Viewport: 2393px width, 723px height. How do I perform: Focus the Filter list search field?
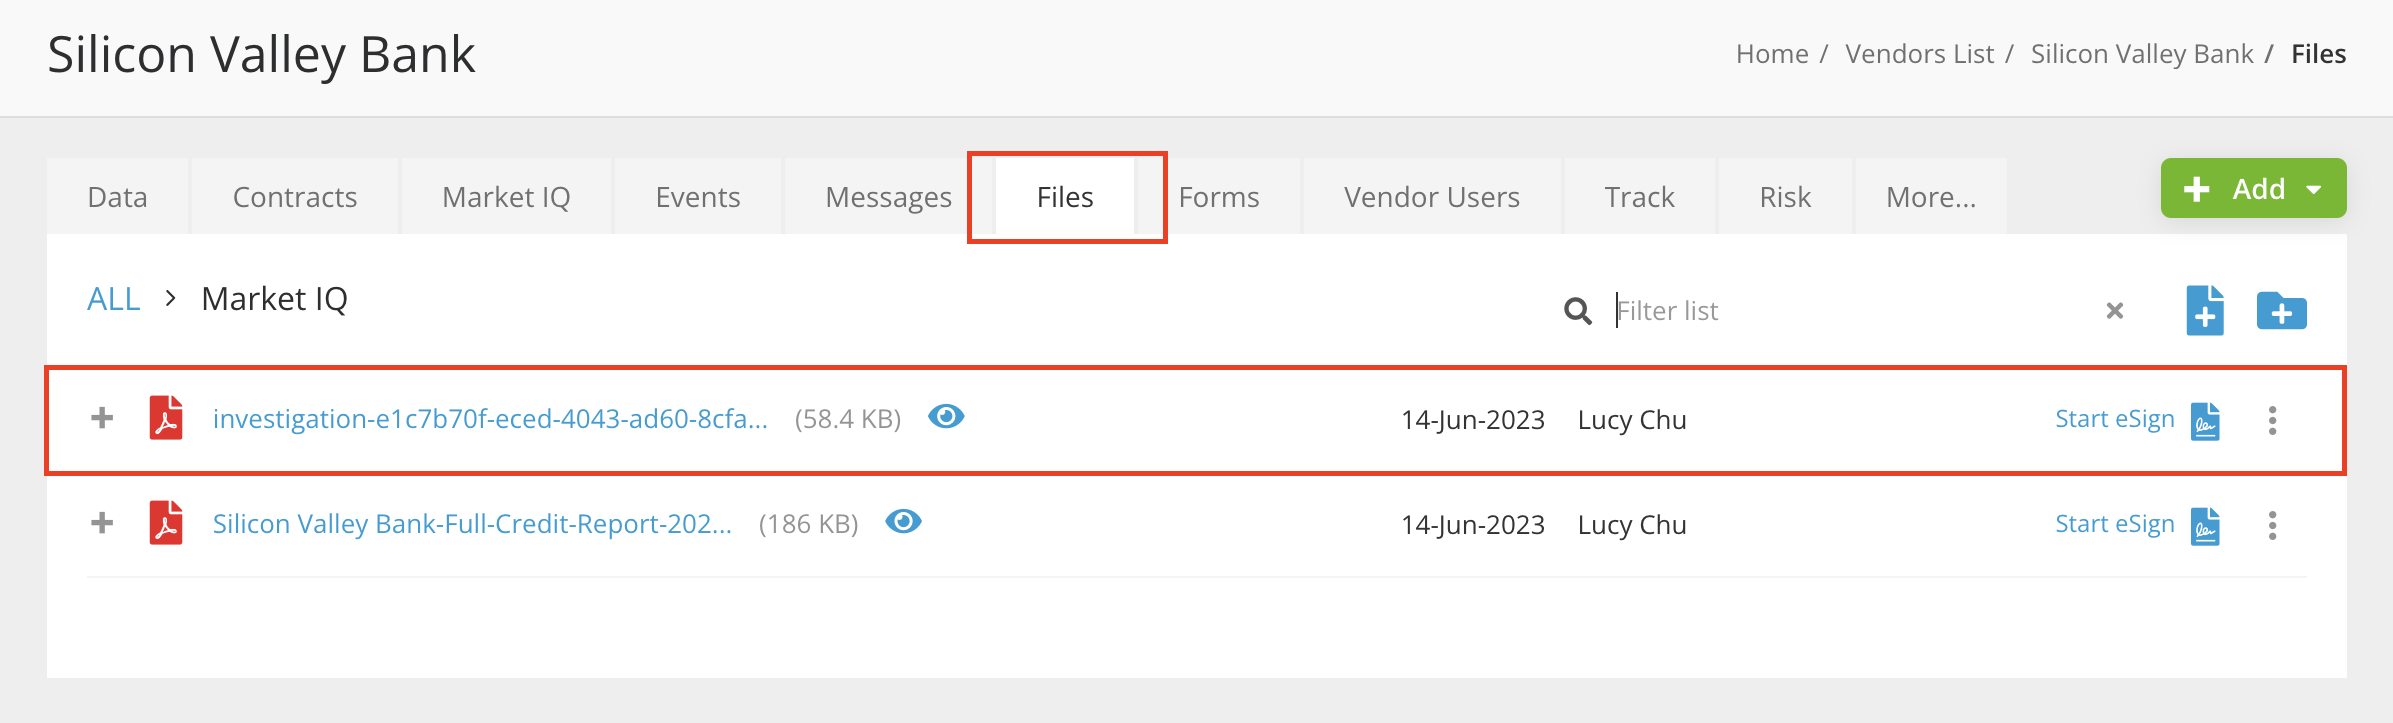1850,311
